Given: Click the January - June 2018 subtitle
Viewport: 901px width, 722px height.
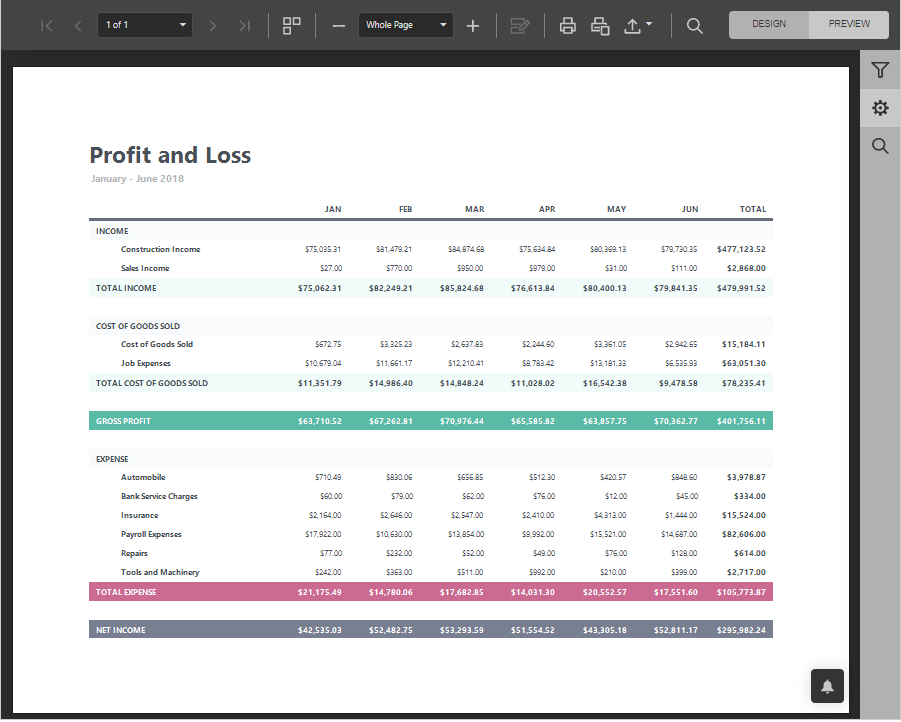Looking at the screenshot, I should pyautogui.click(x=137, y=179).
